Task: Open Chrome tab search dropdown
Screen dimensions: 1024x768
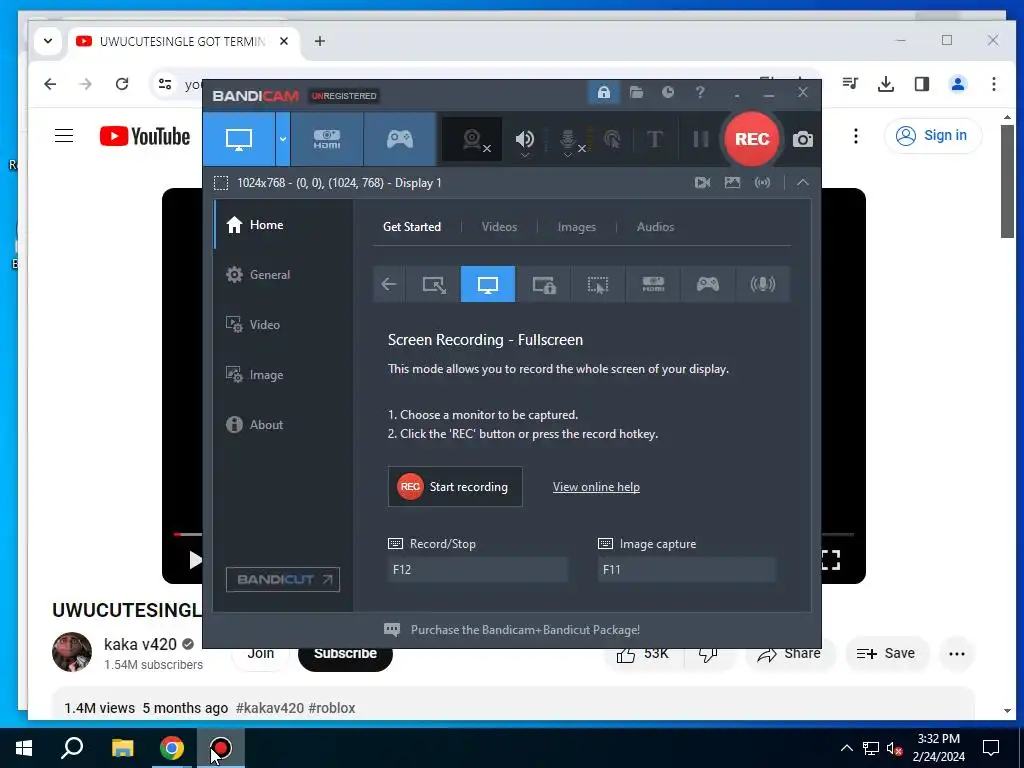Action: point(48,41)
